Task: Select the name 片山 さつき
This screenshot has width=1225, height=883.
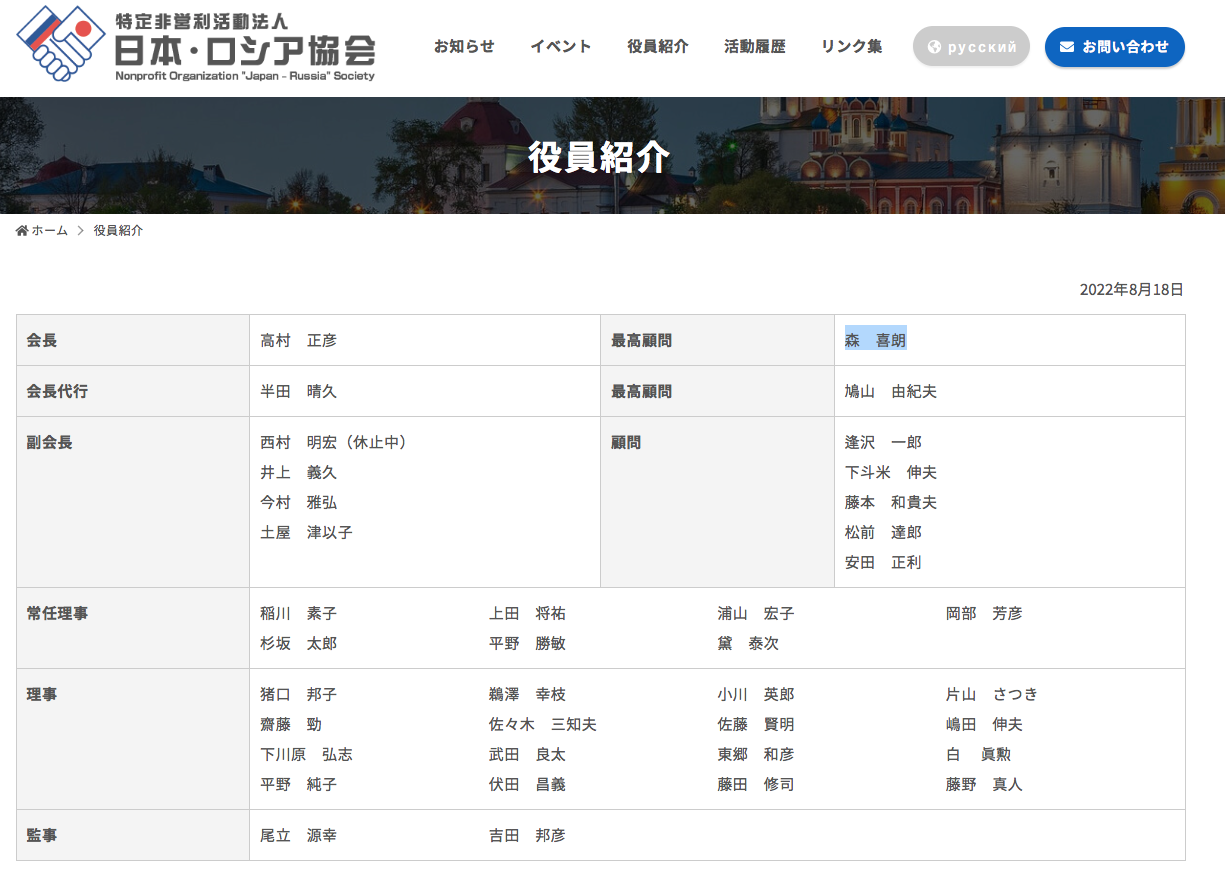Action: (x=992, y=694)
